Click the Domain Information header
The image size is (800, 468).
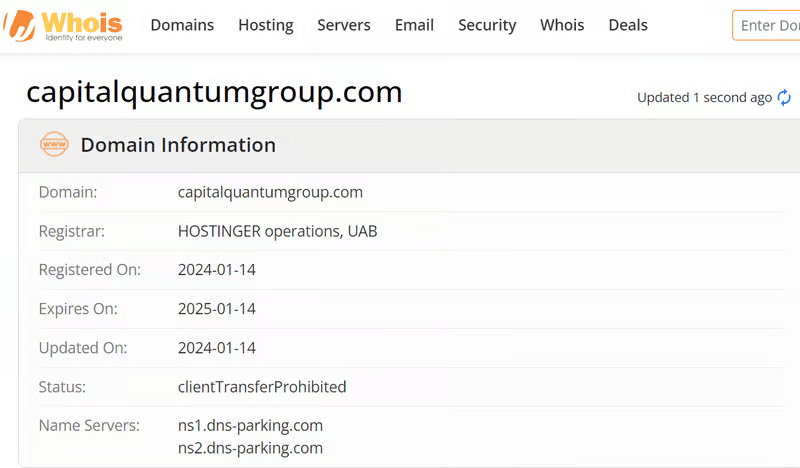pos(178,145)
